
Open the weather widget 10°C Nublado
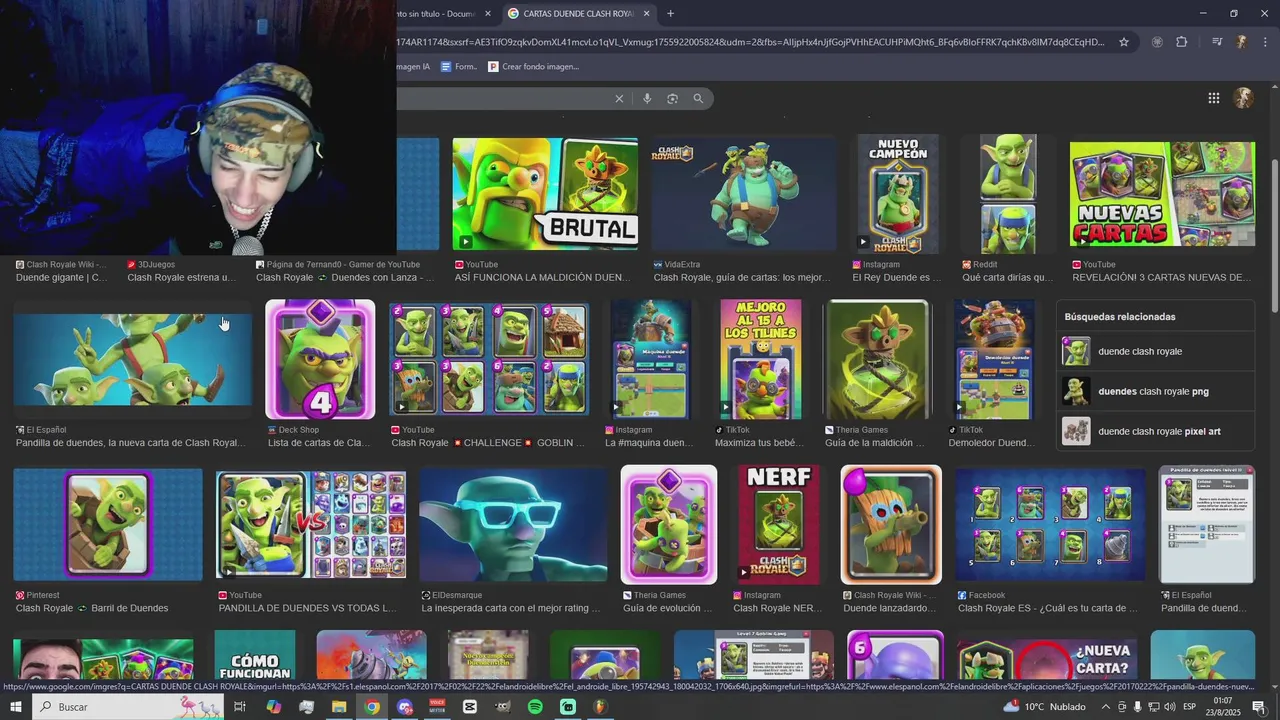[x=1045, y=707]
